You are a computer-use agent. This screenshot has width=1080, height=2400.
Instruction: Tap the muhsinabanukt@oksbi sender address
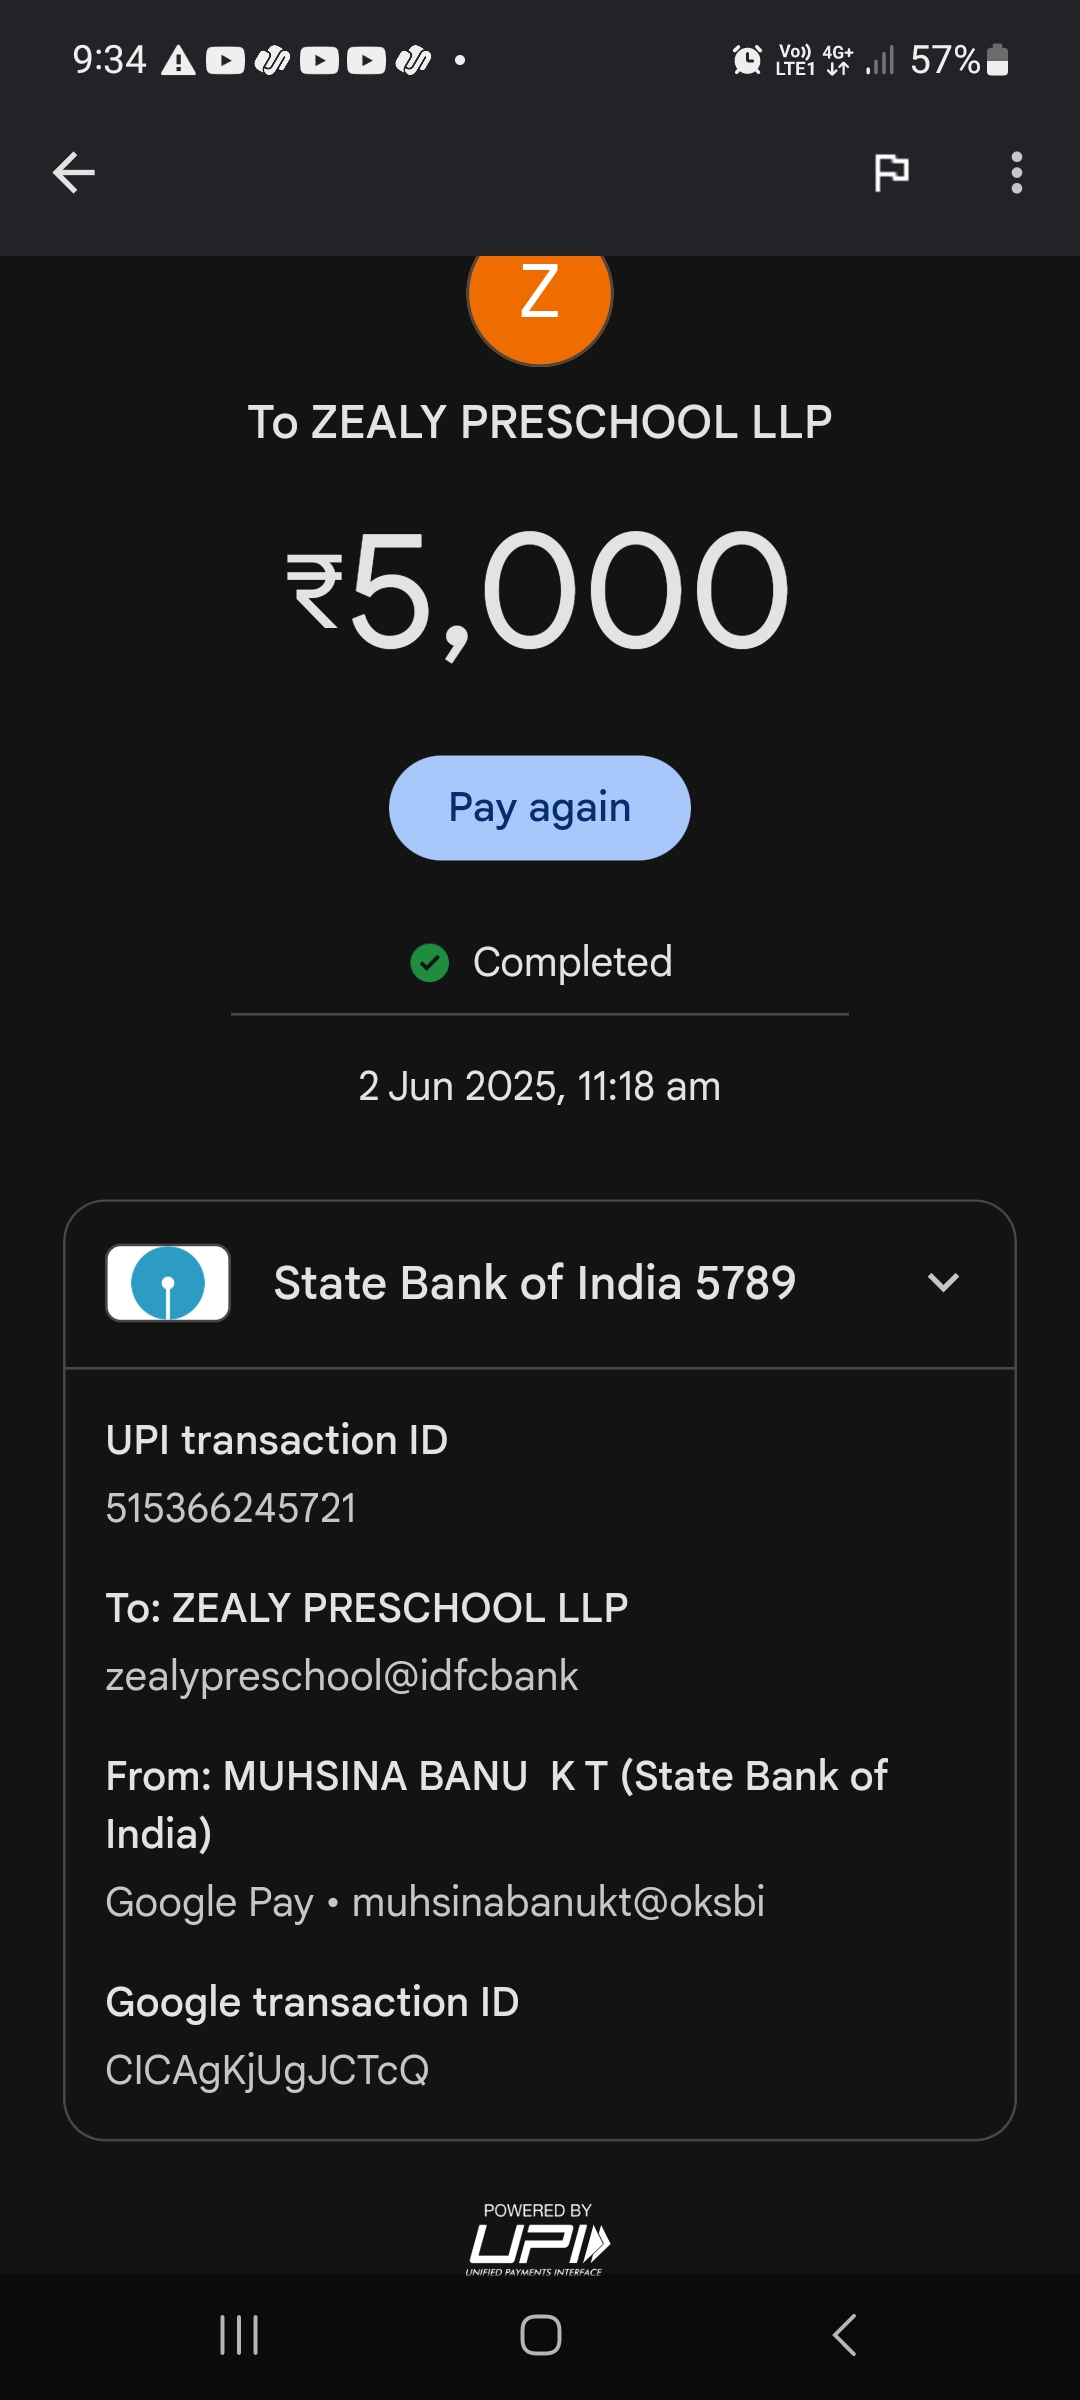[x=558, y=1902]
